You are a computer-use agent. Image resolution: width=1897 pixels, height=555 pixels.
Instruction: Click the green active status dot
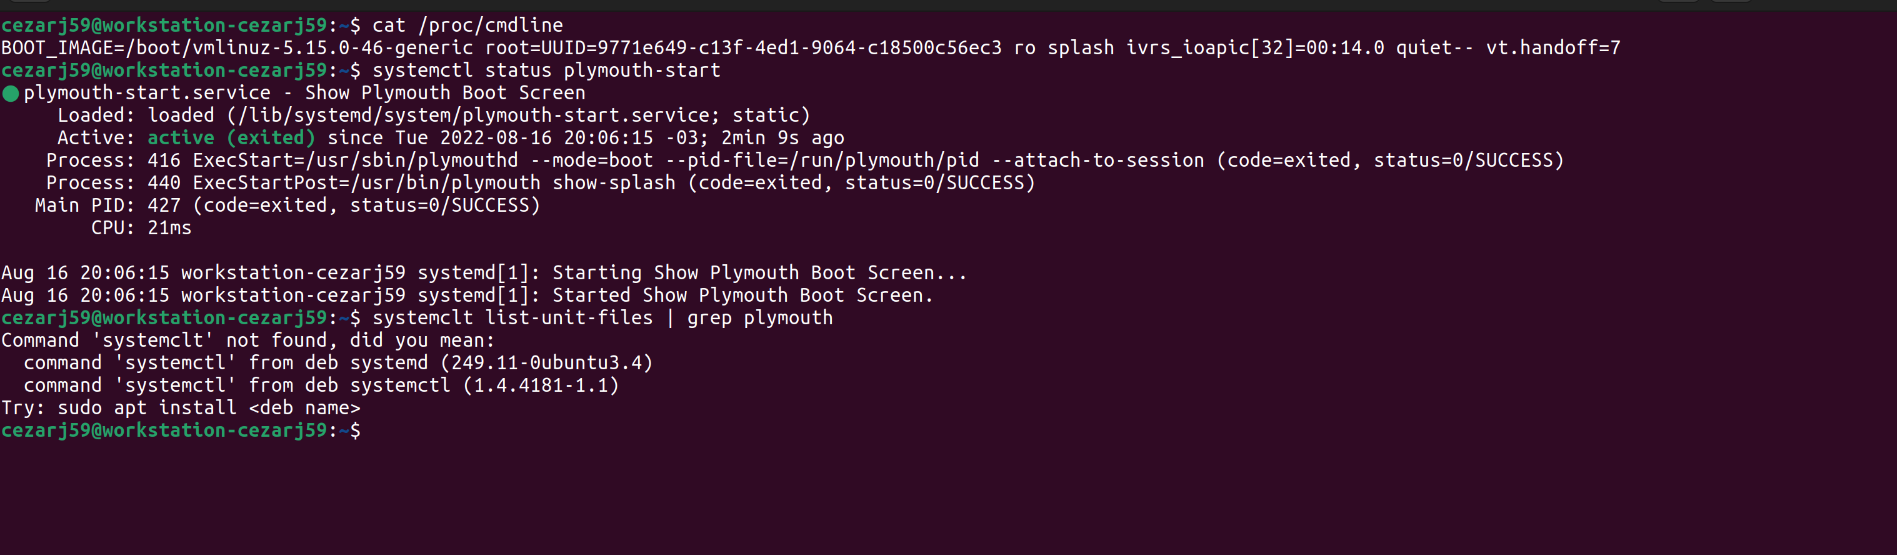(x=11, y=94)
